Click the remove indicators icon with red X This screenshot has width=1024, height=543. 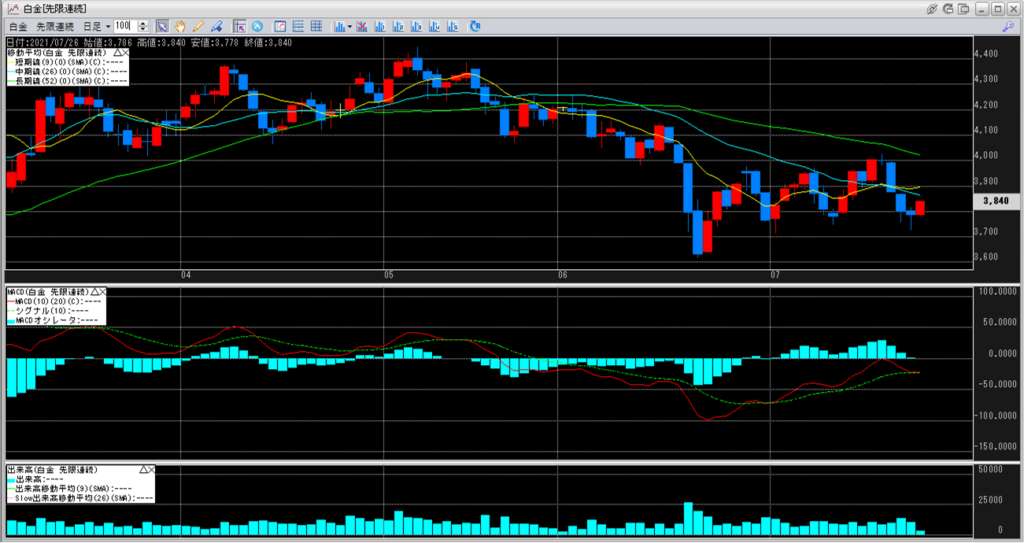pos(362,27)
